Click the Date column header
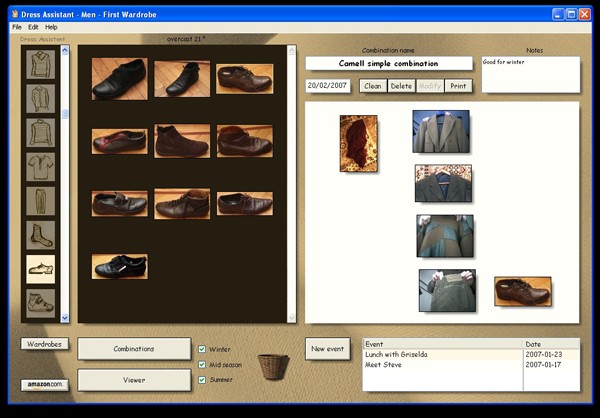This screenshot has width=600, height=418. (x=551, y=344)
